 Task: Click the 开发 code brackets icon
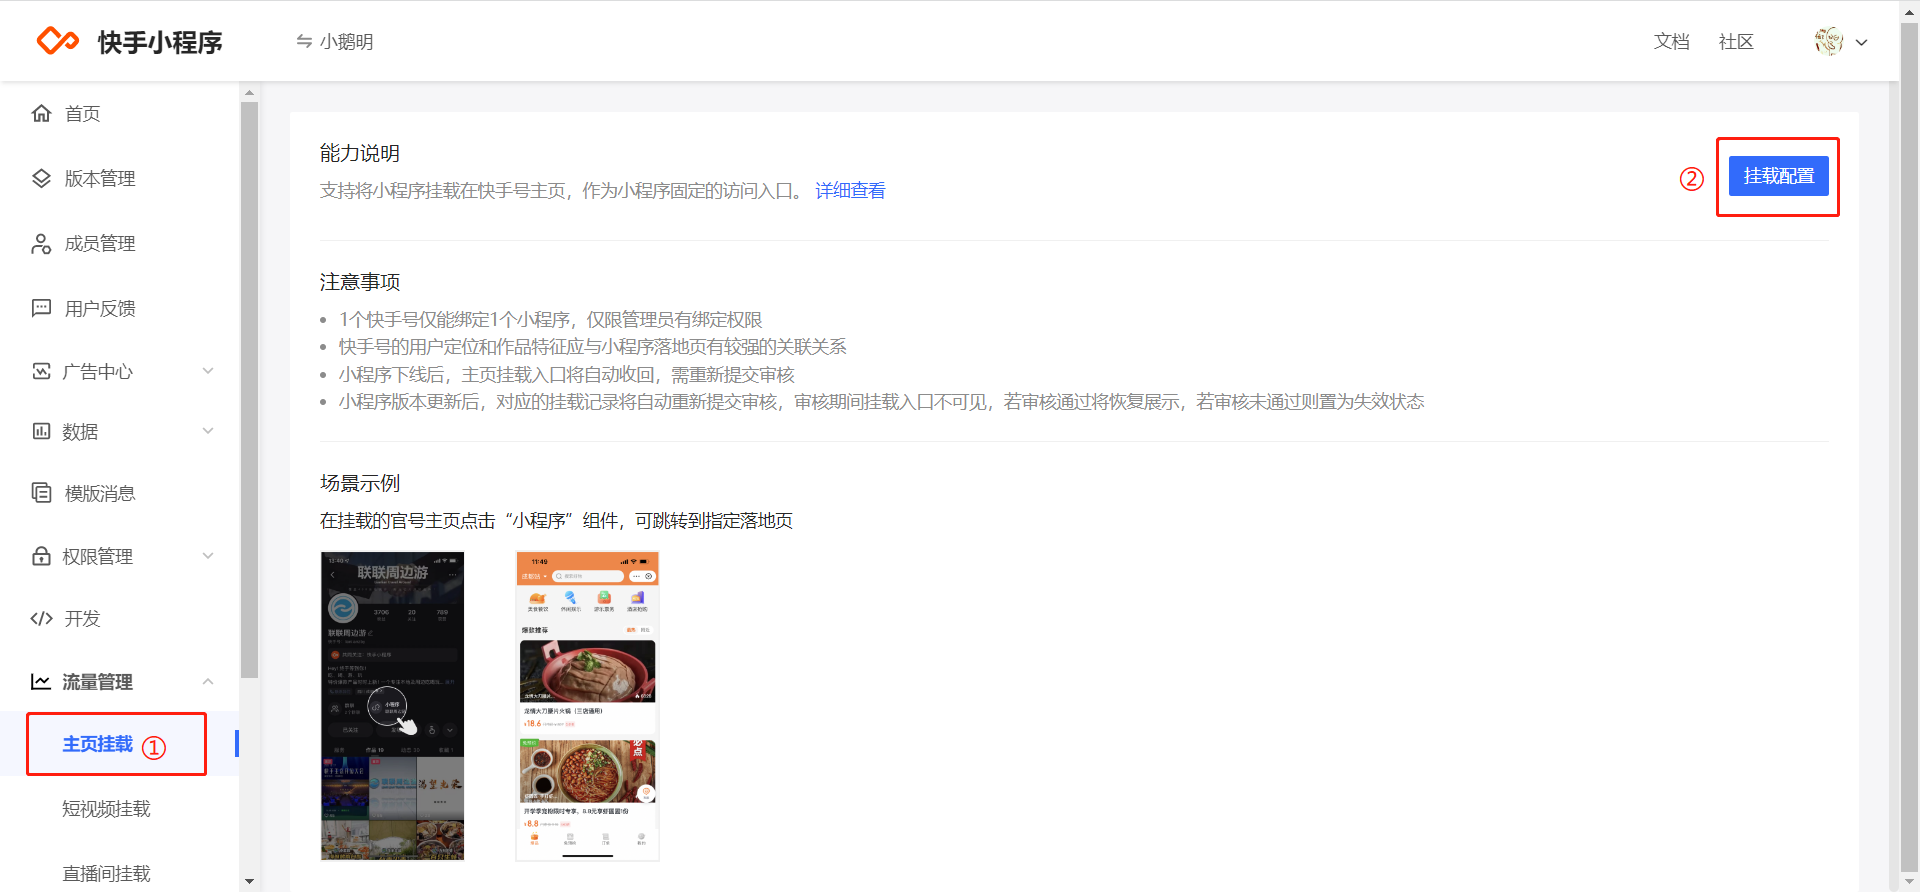pos(41,618)
